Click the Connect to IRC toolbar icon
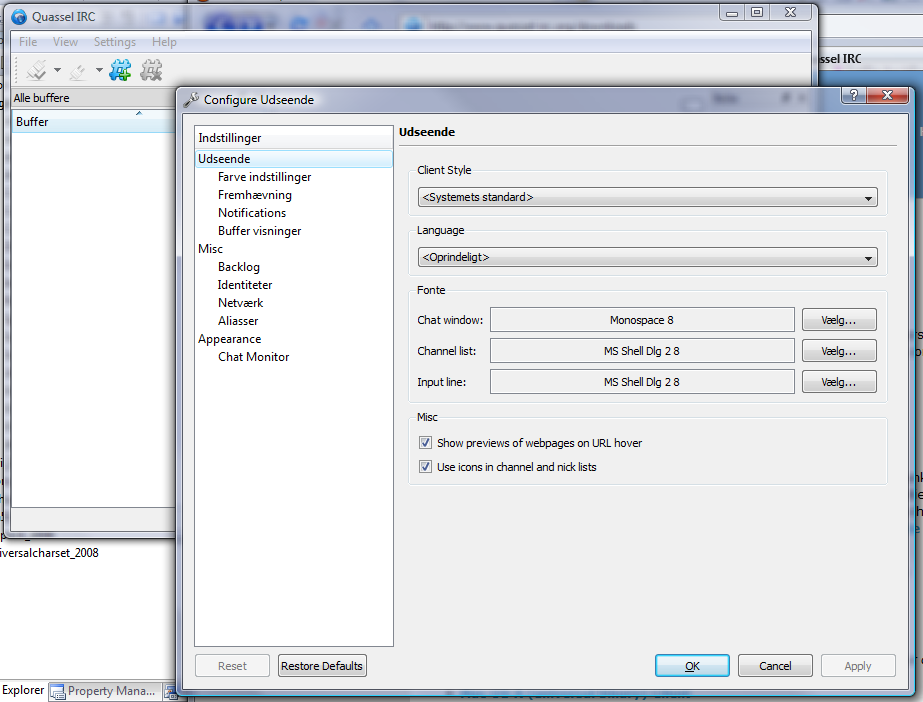 pyautogui.click(x=36, y=71)
